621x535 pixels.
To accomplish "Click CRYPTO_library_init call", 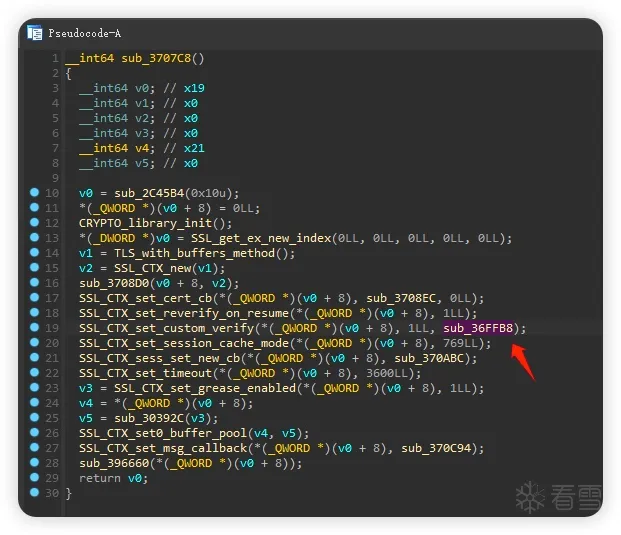I will pyautogui.click(x=145, y=223).
